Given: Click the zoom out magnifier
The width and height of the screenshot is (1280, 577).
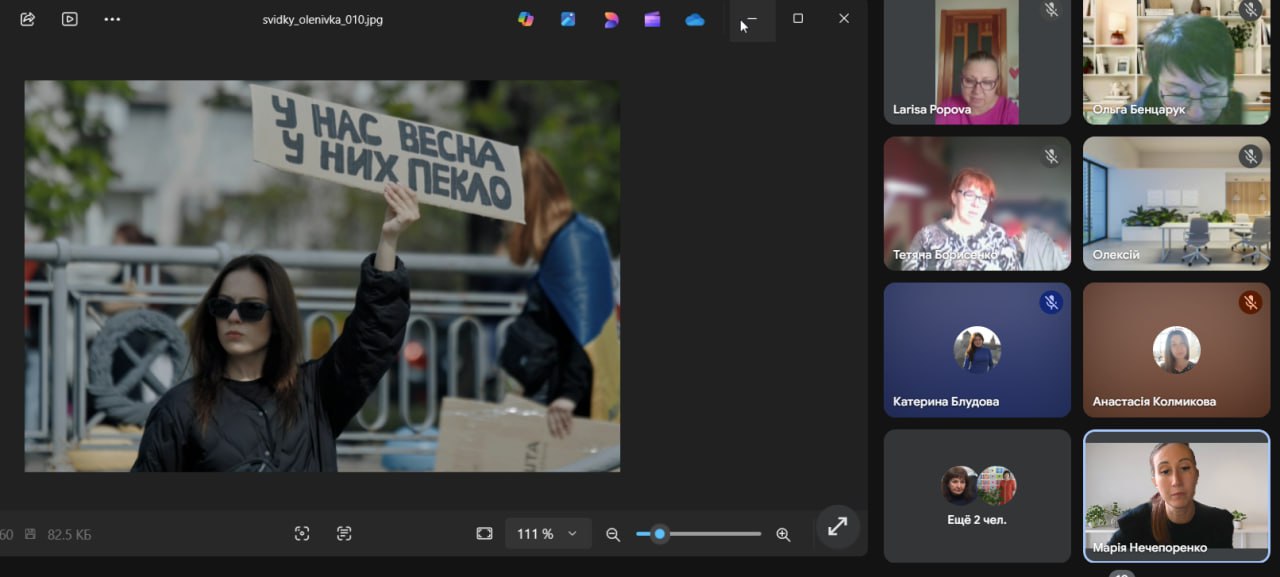Looking at the screenshot, I should point(613,535).
